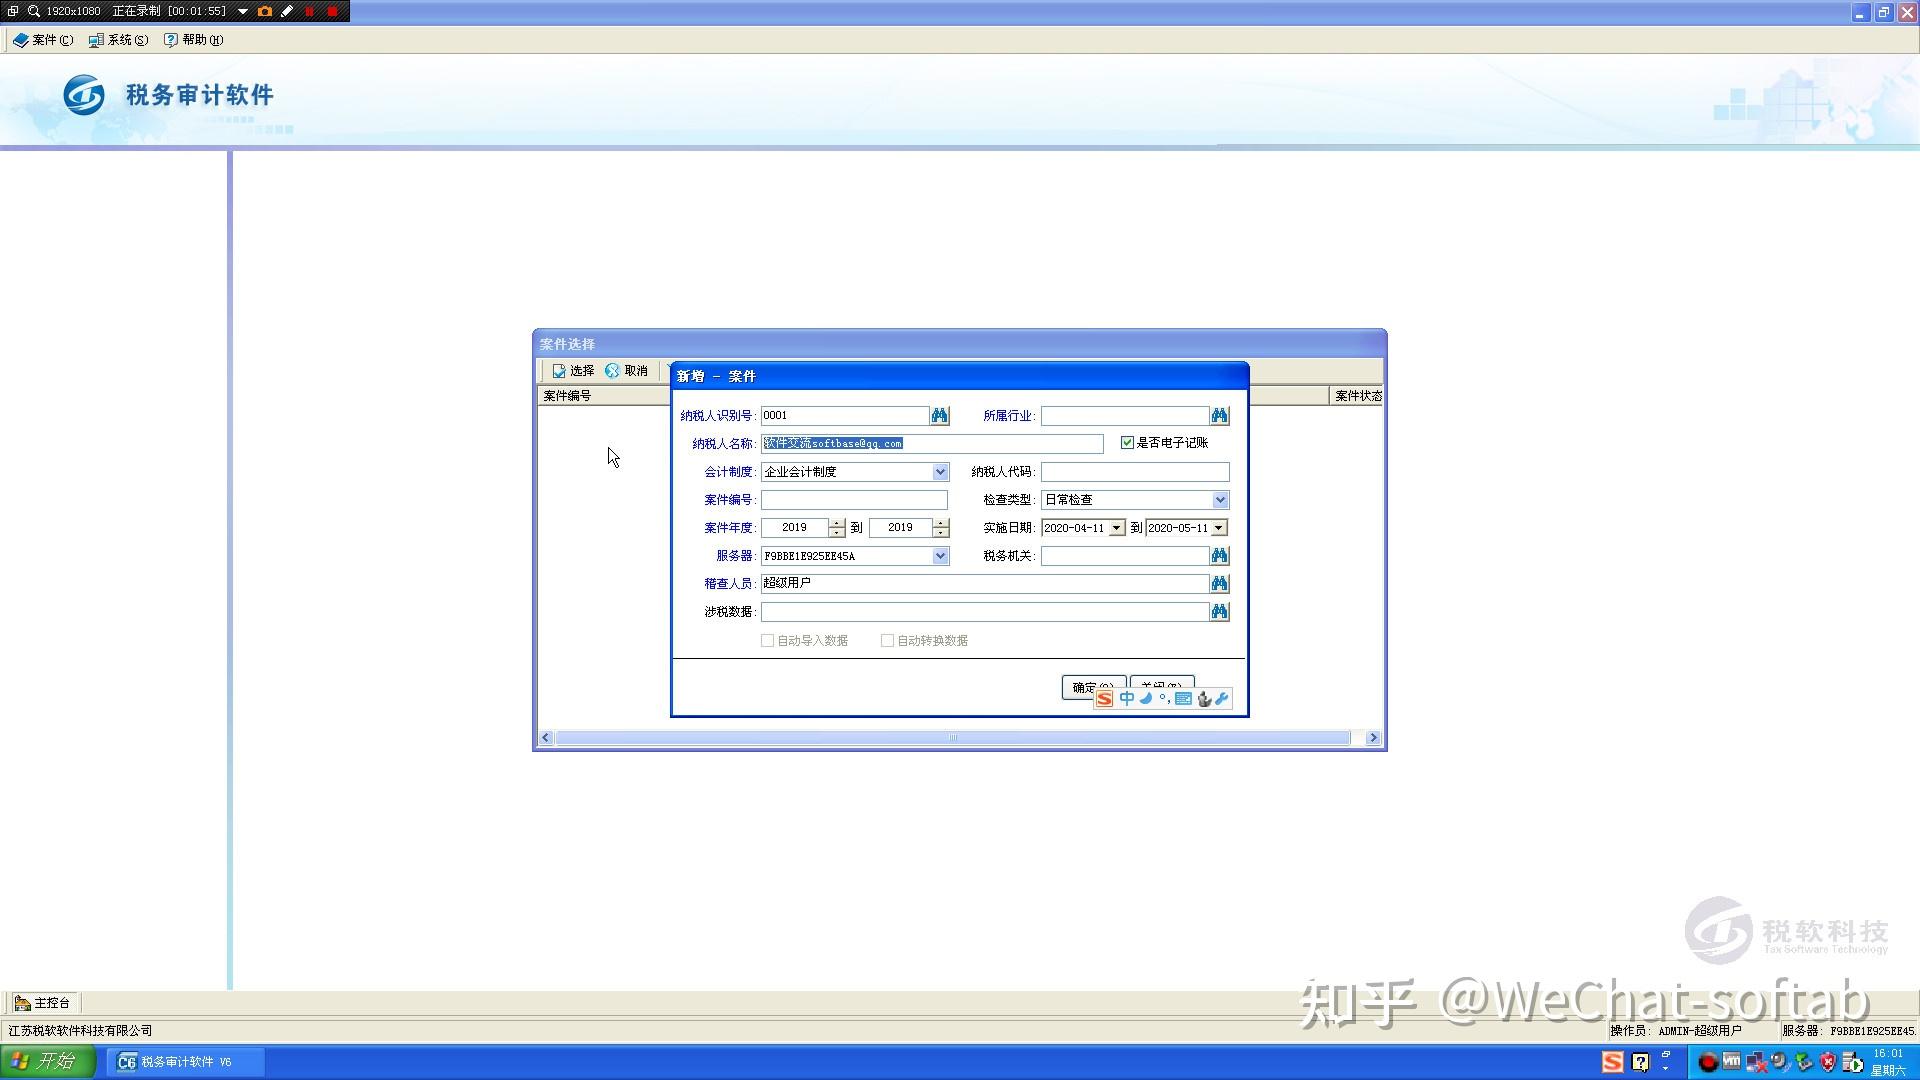Screen dimensions: 1920x1080
Task: Click 确定 button in new case dialog
Action: [x=1078, y=686]
